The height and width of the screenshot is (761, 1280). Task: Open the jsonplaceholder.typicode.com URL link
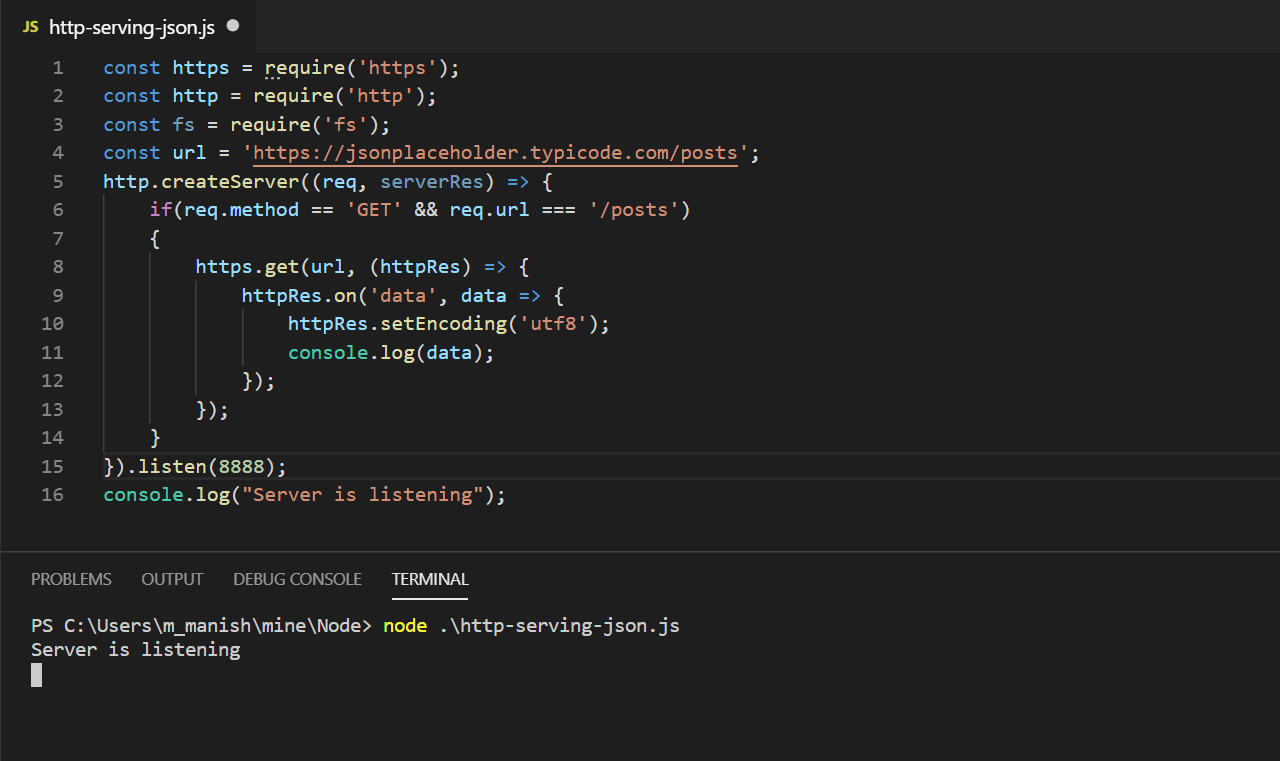tap(495, 153)
